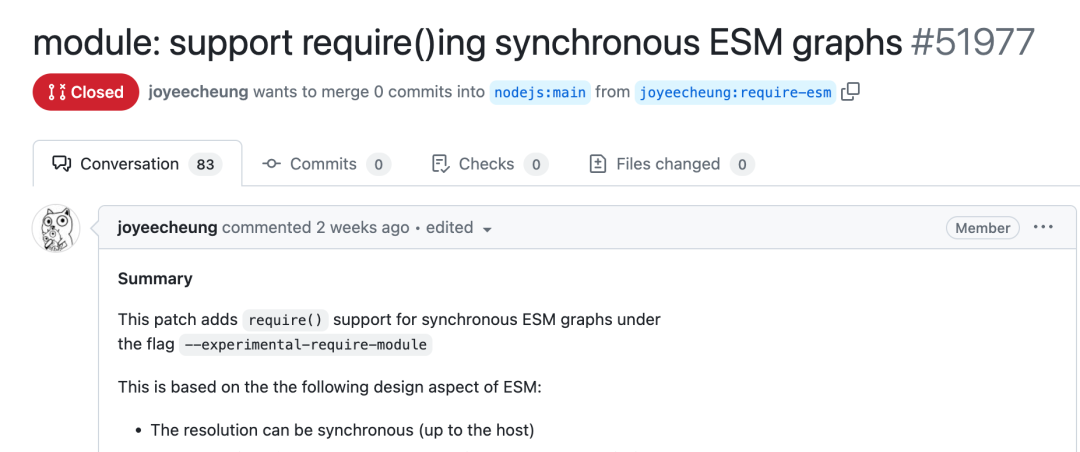This screenshot has width=1080, height=452.
Task: Click the "2 weeks ago" timestamp
Action: [362, 227]
